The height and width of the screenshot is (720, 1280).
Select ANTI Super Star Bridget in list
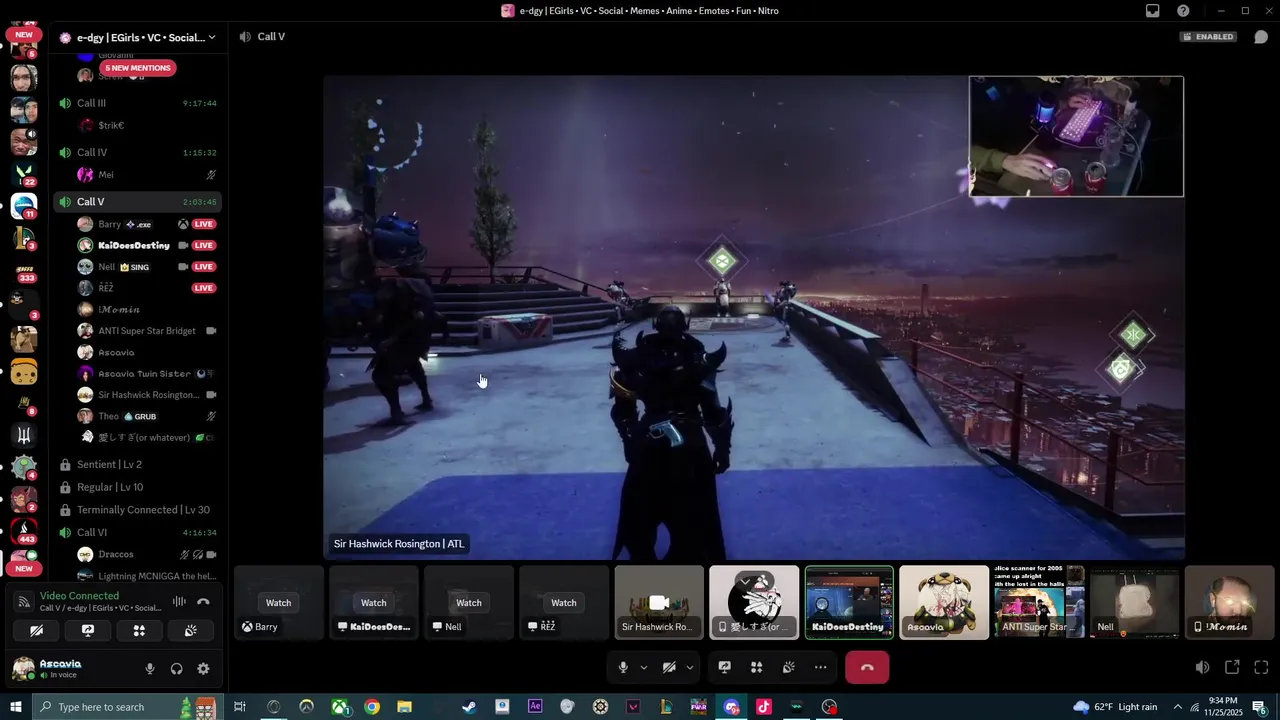[148, 331]
